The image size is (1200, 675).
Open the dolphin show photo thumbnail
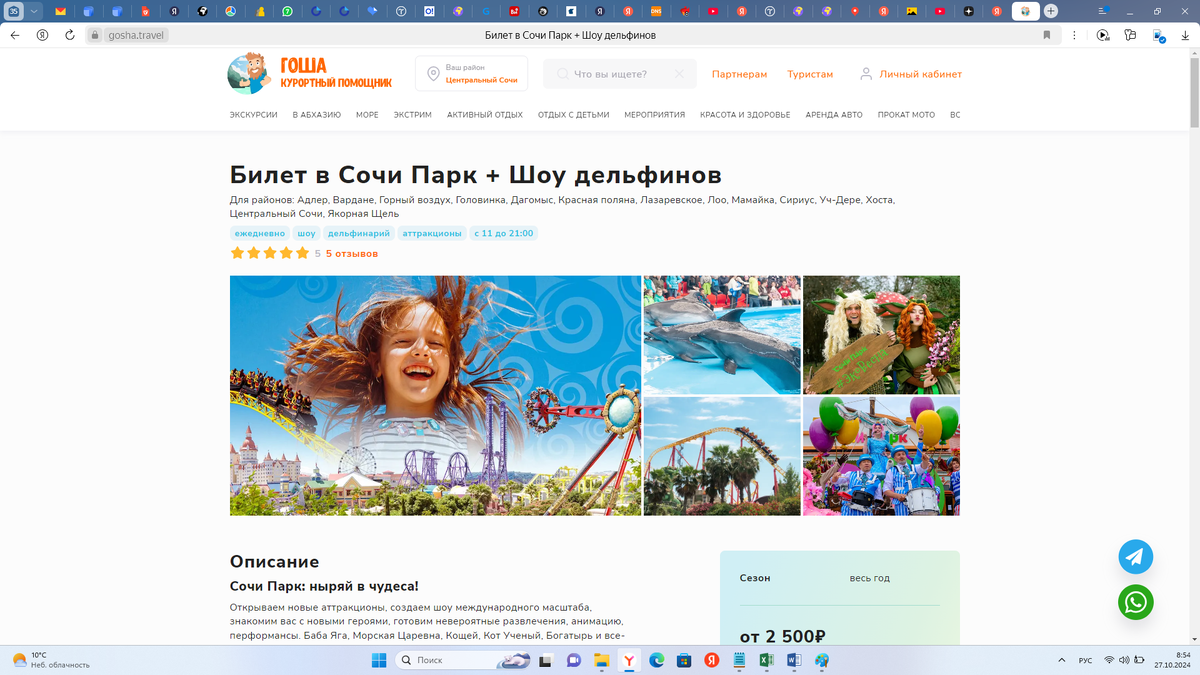pos(722,335)
